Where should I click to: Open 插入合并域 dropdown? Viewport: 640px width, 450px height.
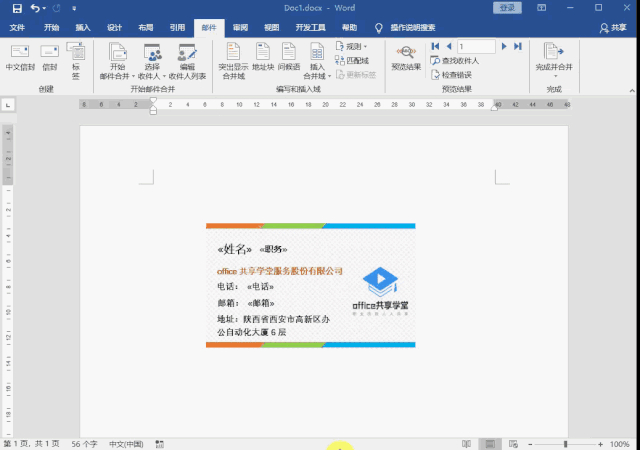[x=317, y=61]
